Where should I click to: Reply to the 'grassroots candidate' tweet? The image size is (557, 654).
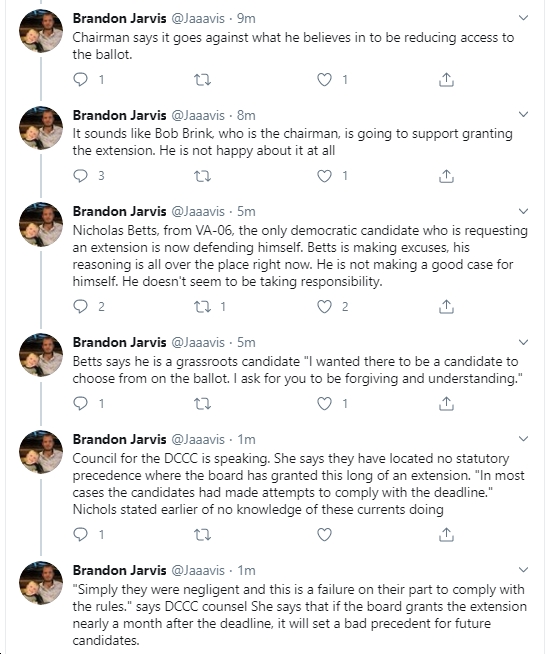pos(81,403)
